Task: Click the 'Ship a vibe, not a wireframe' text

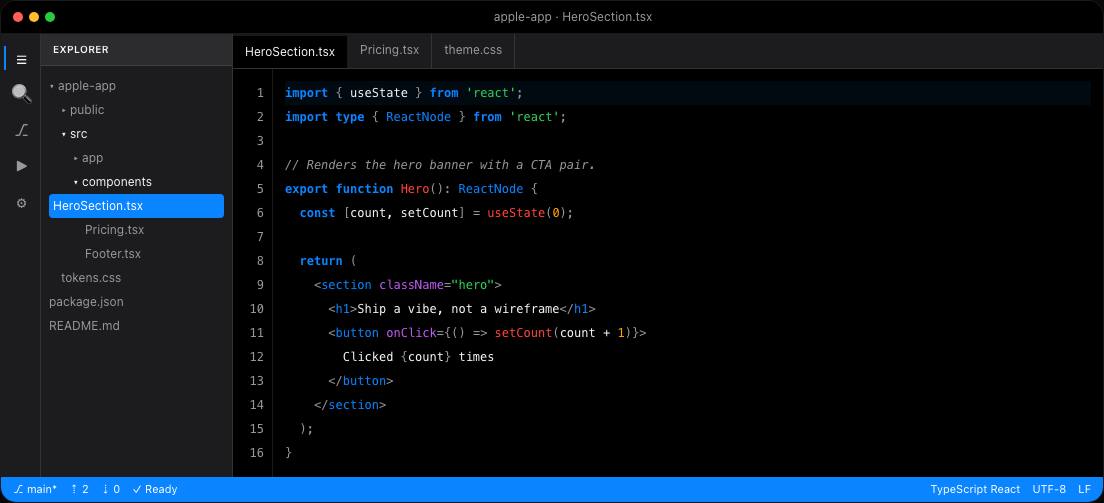Action: click(x=458, y=309)
